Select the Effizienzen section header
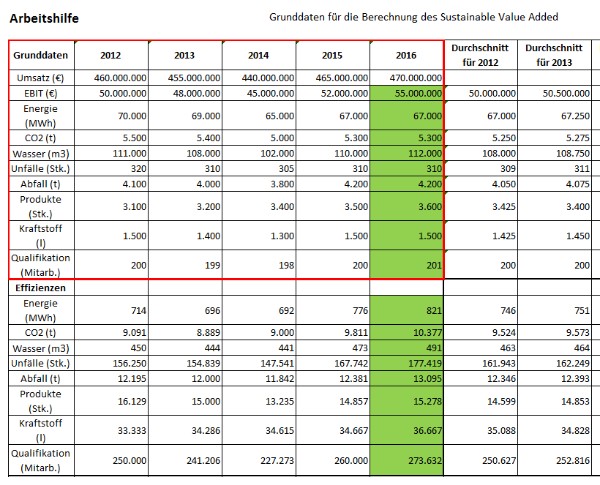Viewport: 600px width, 485px height. [42, 285]
